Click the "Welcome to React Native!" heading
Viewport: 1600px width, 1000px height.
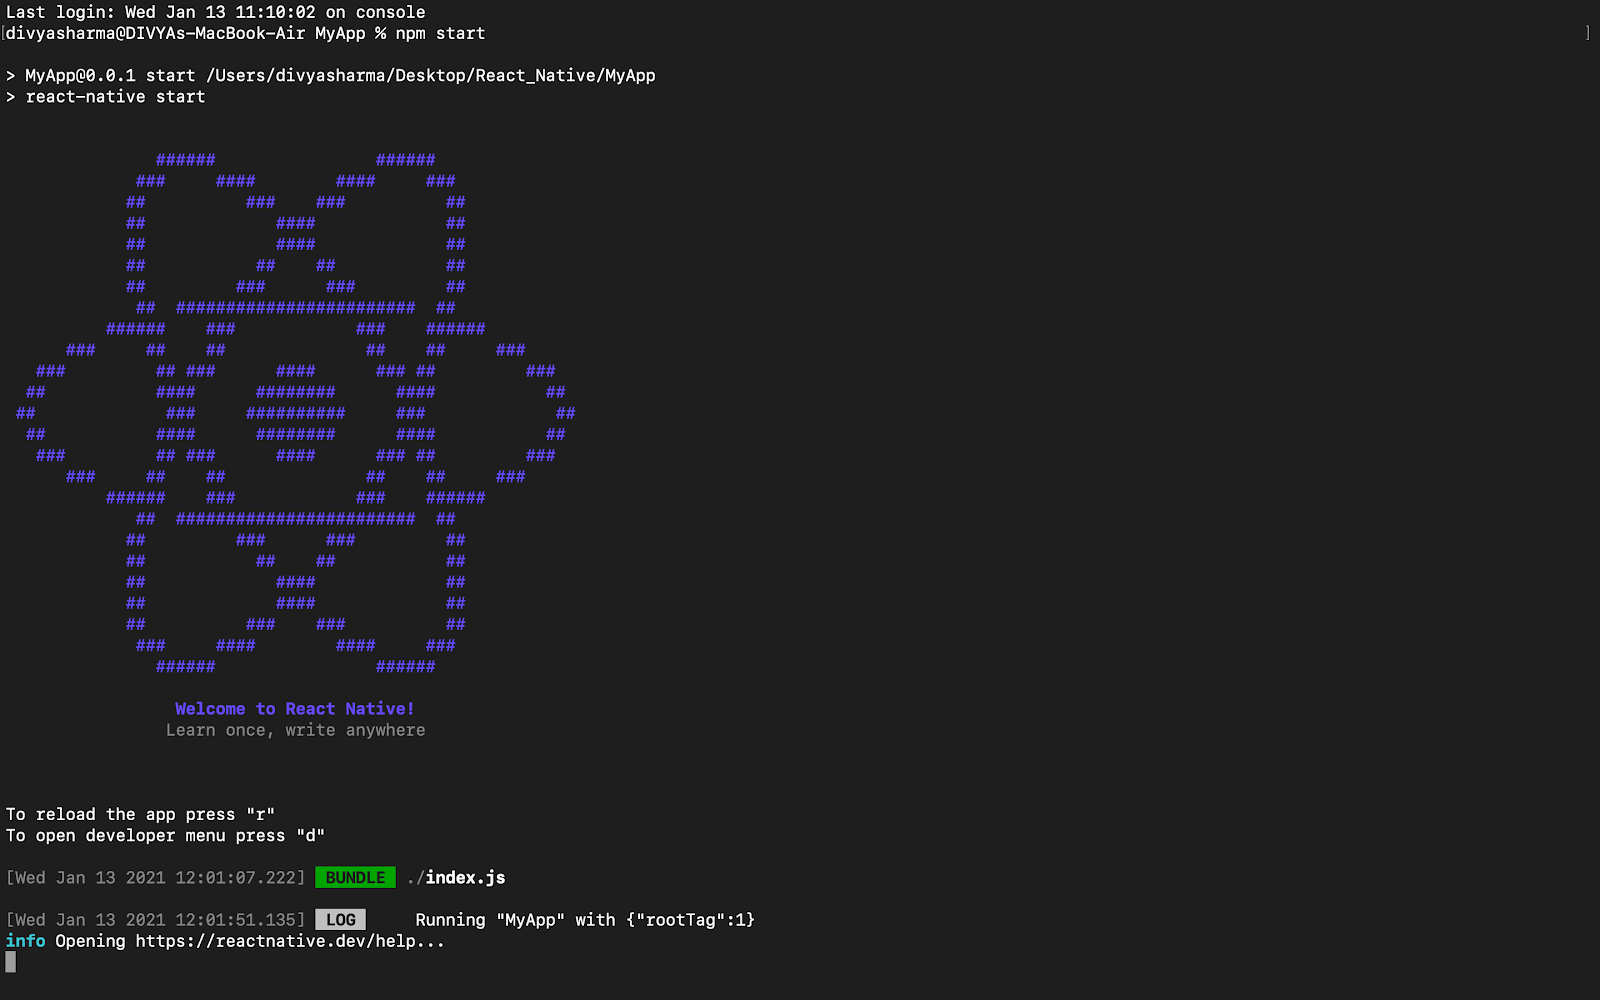[x=295, y=709]
